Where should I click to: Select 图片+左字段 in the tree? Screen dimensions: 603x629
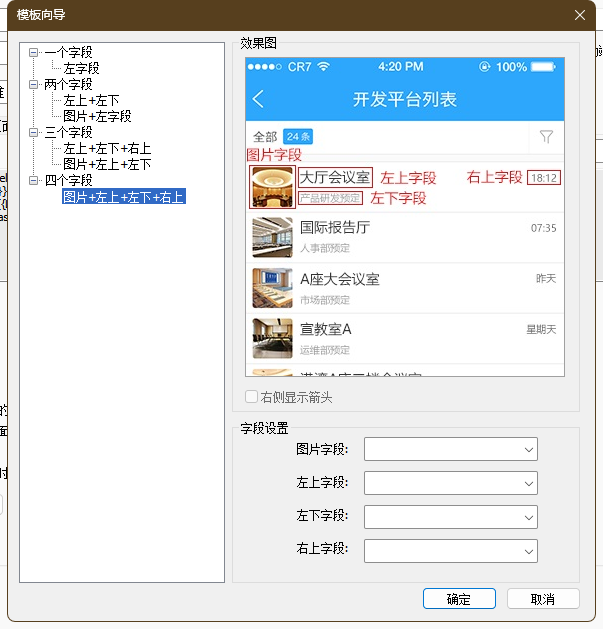(97, 116)
